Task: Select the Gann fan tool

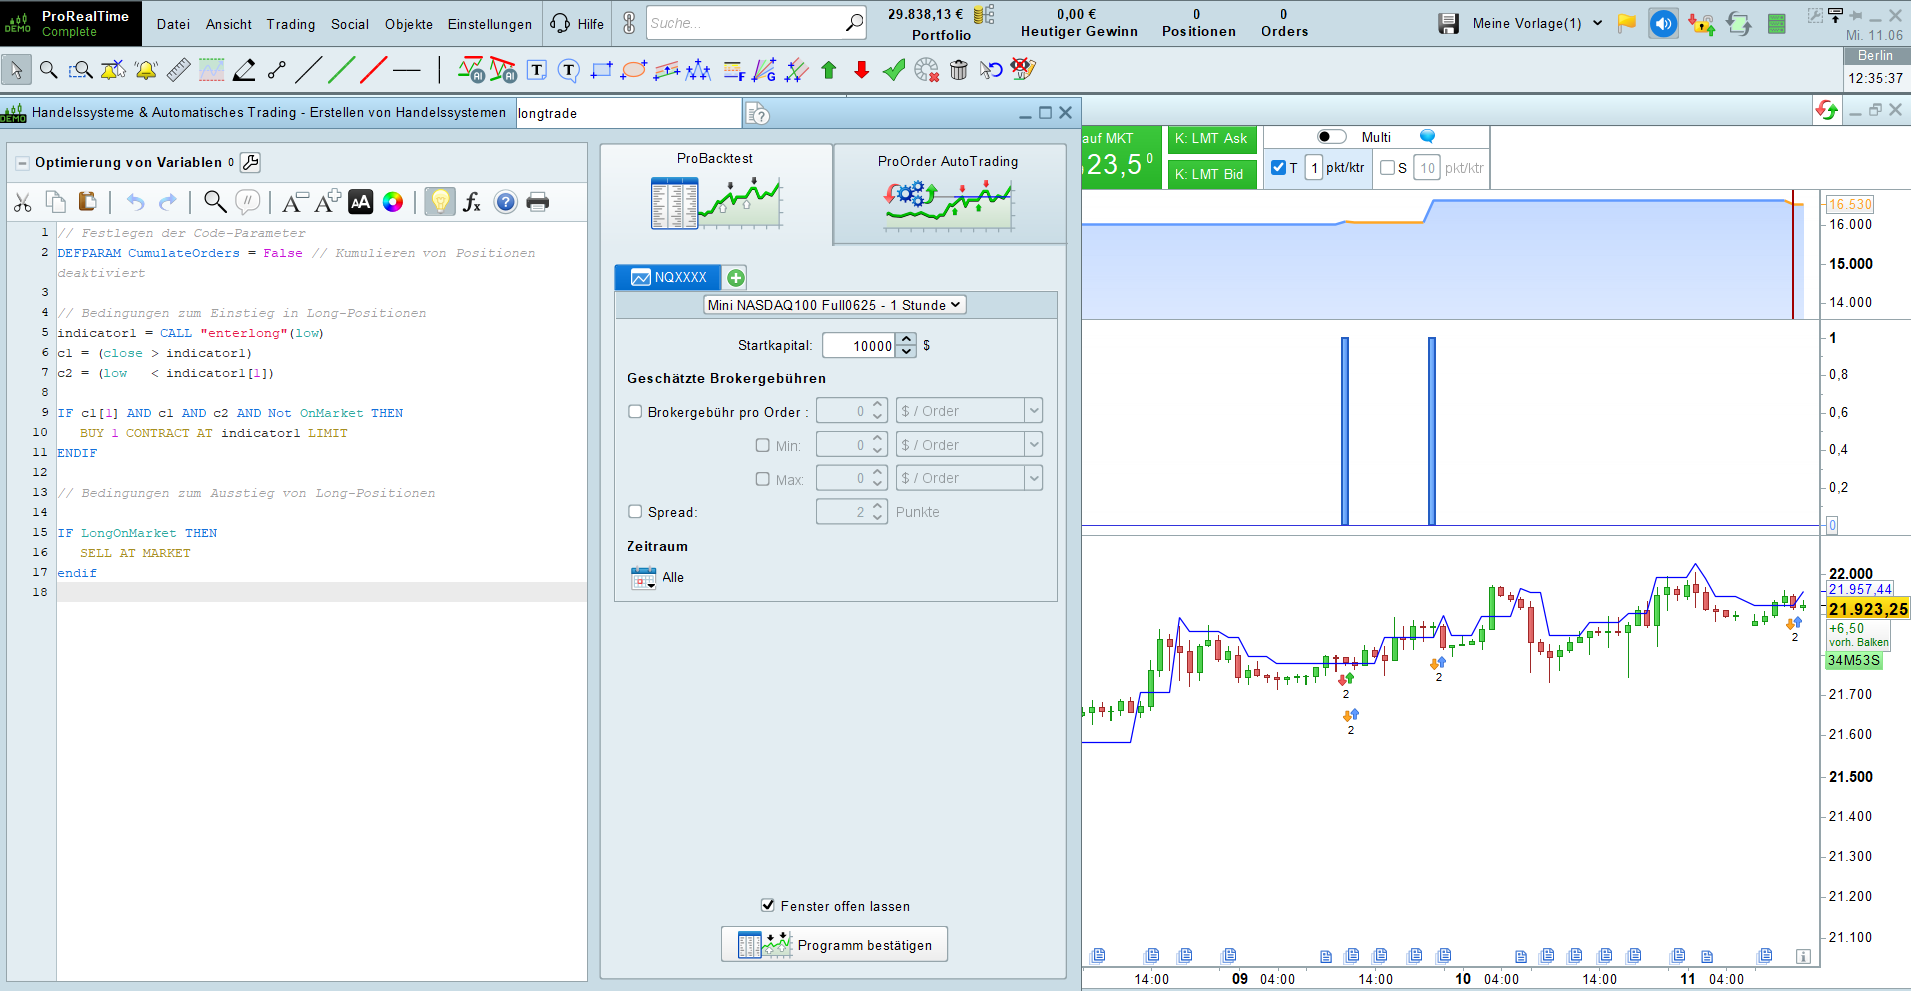Action: pos(765,70)
